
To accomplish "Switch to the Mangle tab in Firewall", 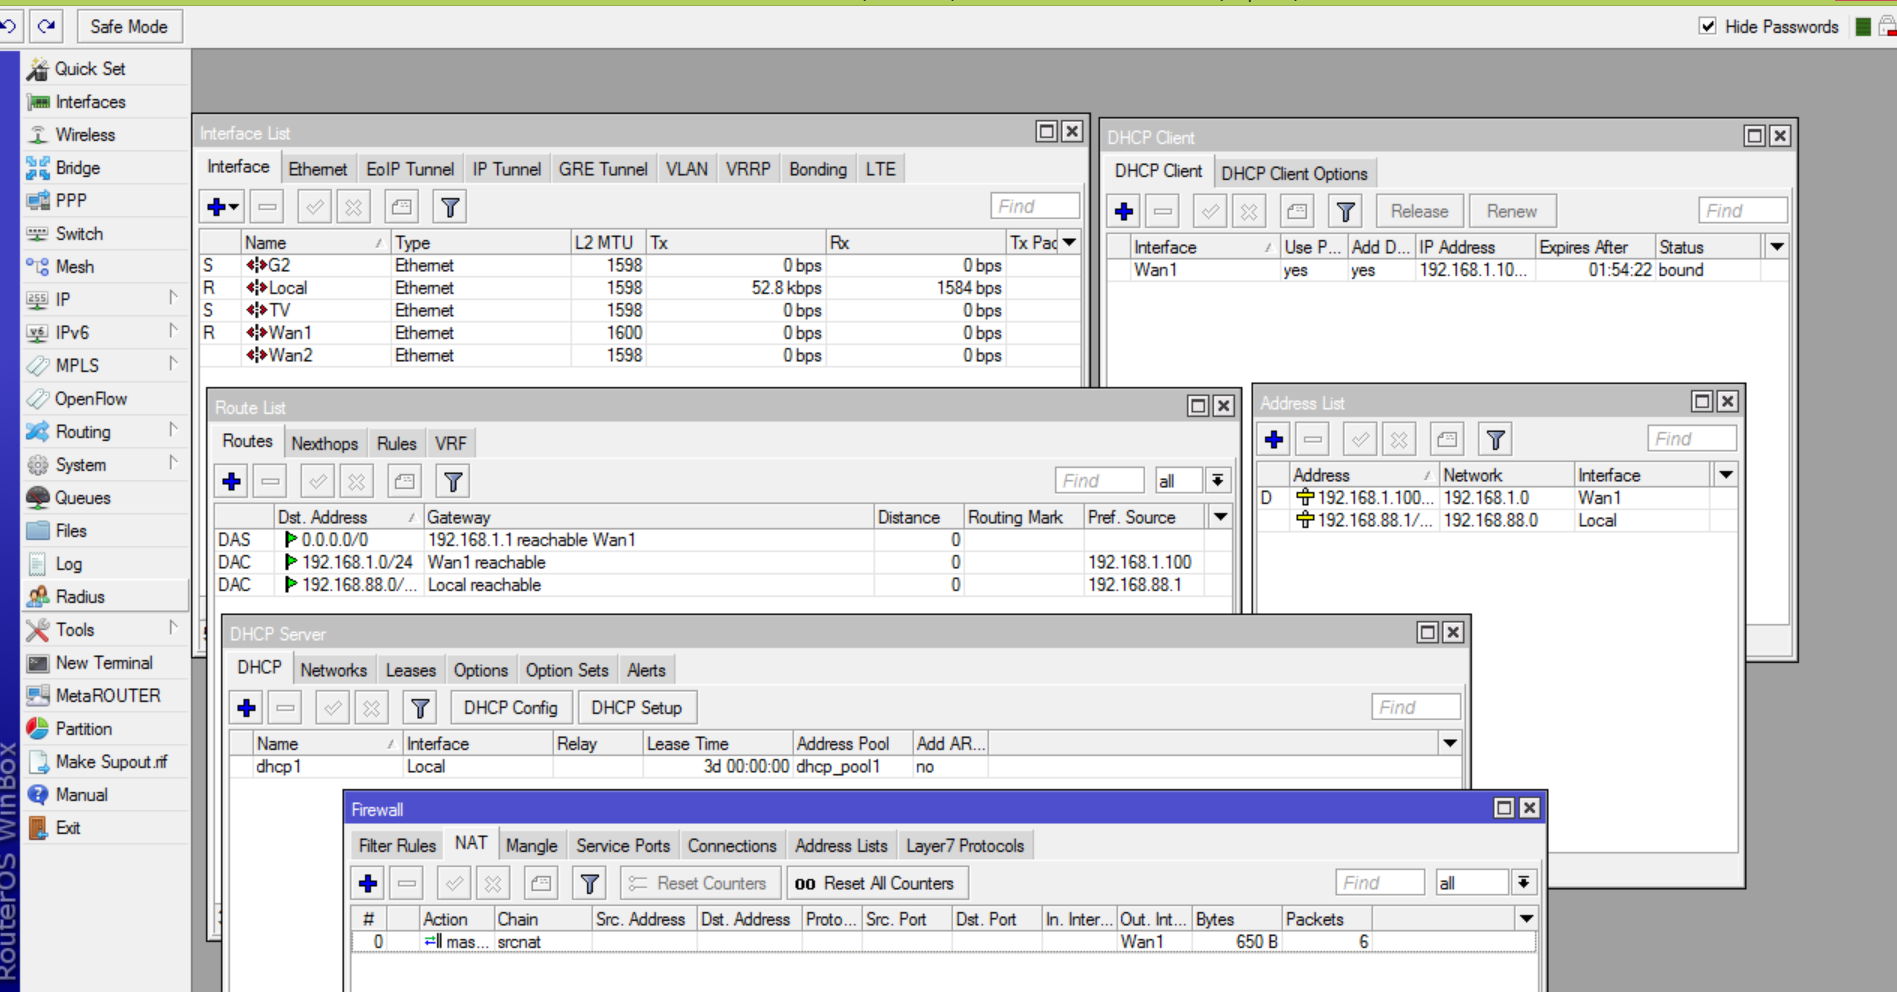I will pos(531,846).
